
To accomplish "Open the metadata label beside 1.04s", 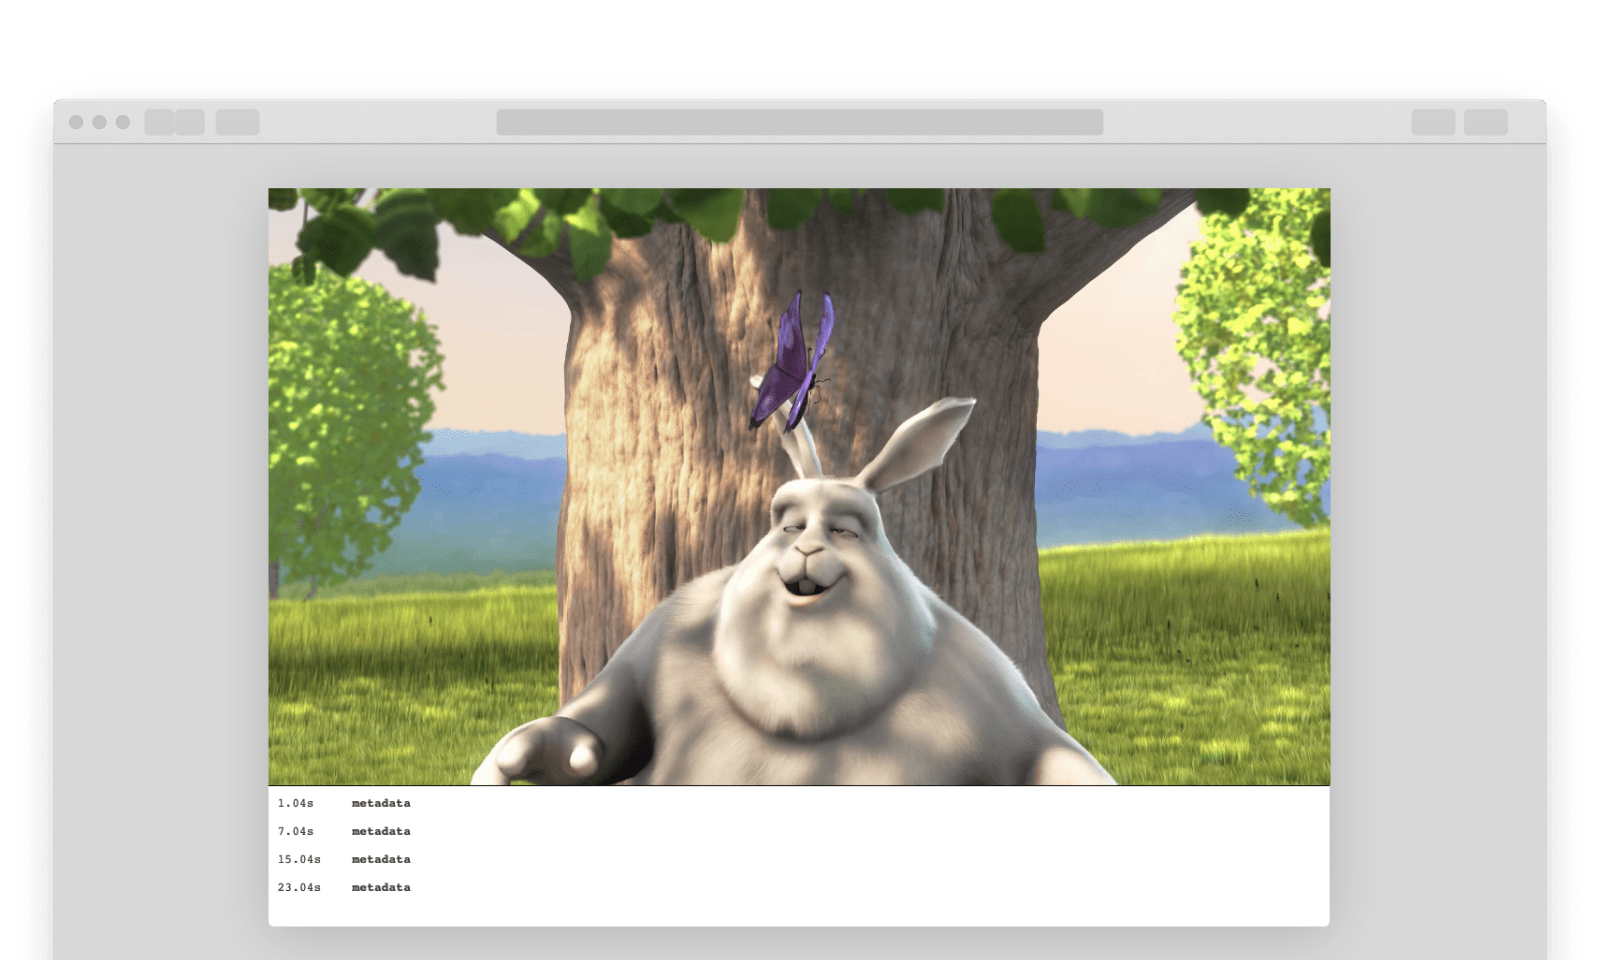I will coord(381,803).
